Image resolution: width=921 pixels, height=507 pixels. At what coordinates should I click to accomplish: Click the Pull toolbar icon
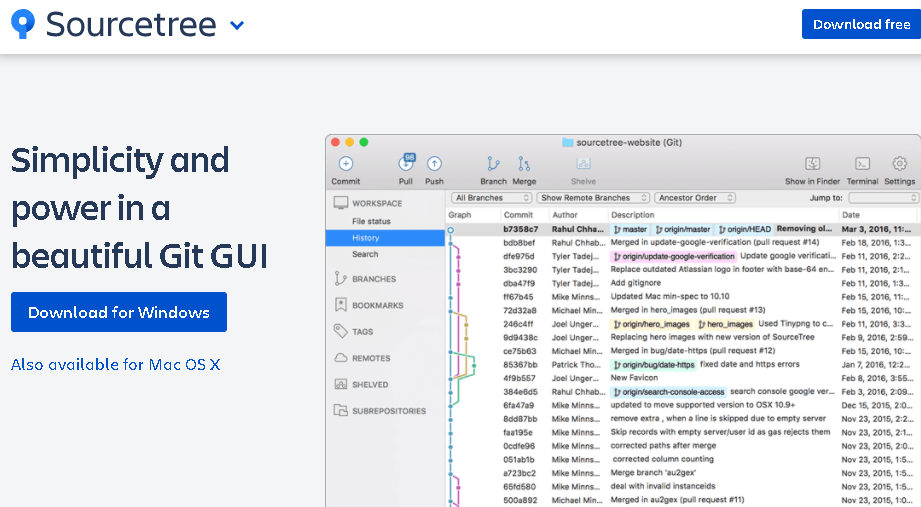[x=406, y=163]
